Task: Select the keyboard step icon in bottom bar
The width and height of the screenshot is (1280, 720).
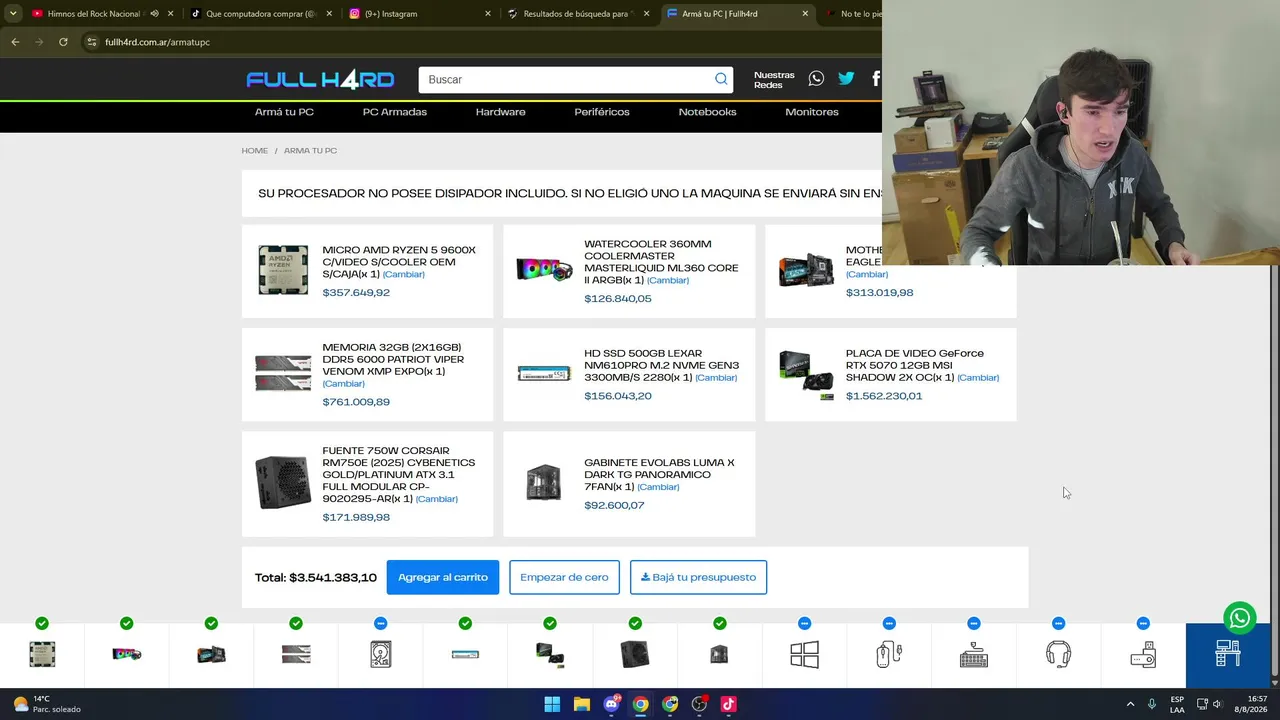Action: (x=974, y=654)
